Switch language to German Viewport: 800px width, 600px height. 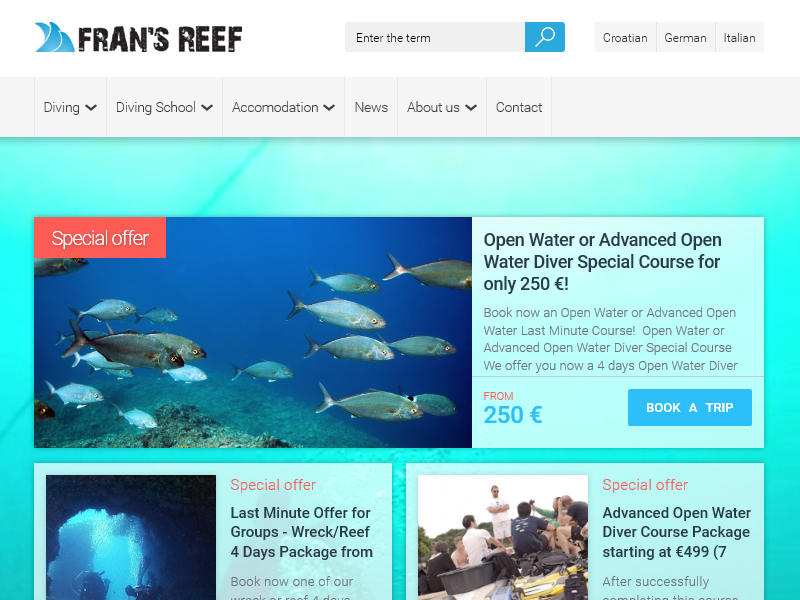(685, 37)
